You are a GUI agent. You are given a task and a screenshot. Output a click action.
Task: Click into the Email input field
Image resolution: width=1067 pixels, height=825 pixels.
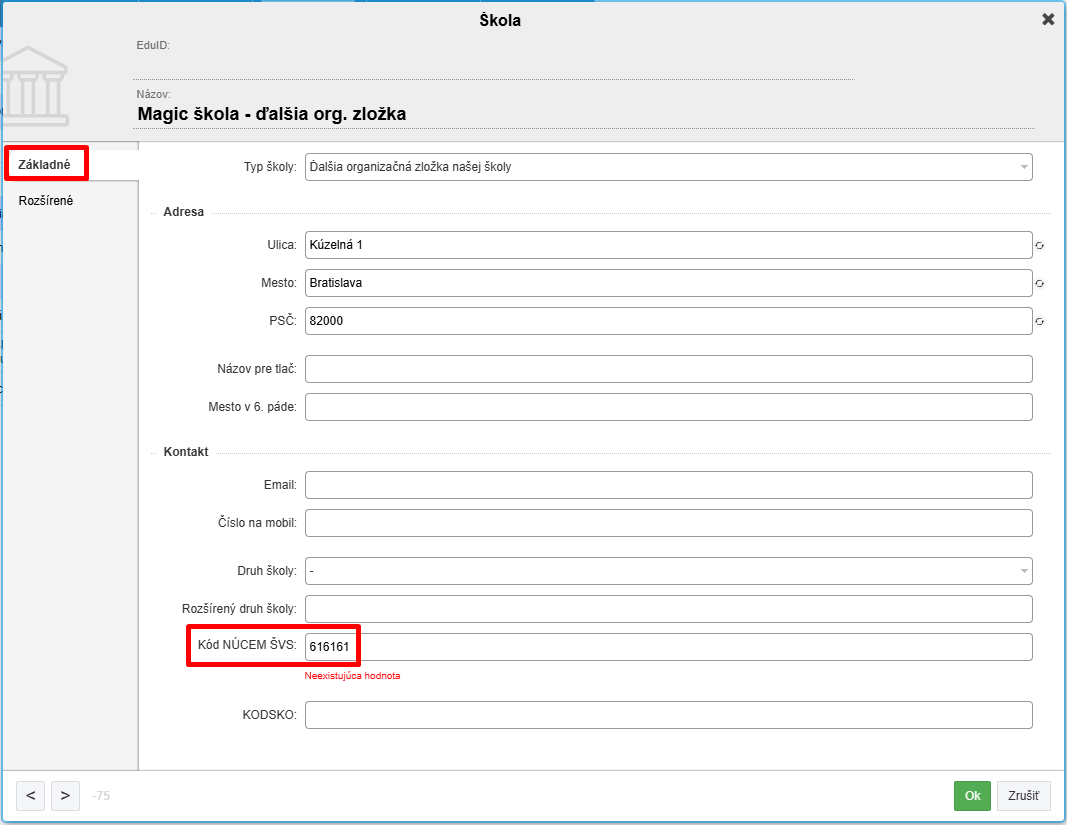click(668, 485)
